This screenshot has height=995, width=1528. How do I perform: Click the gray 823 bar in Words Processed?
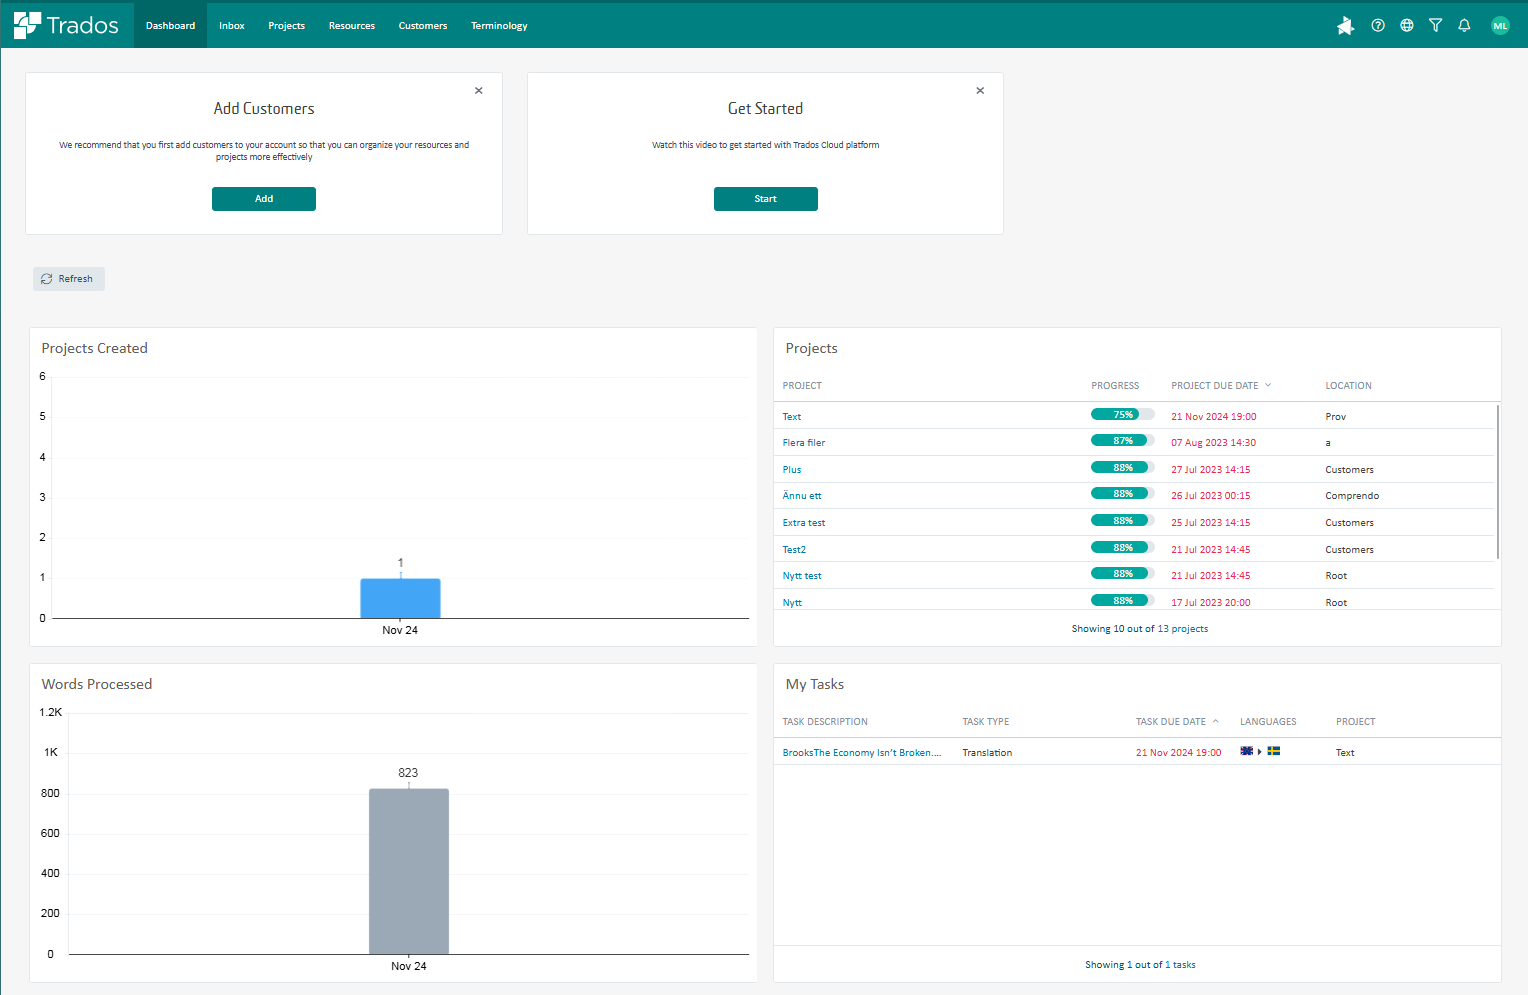(409, 871)
